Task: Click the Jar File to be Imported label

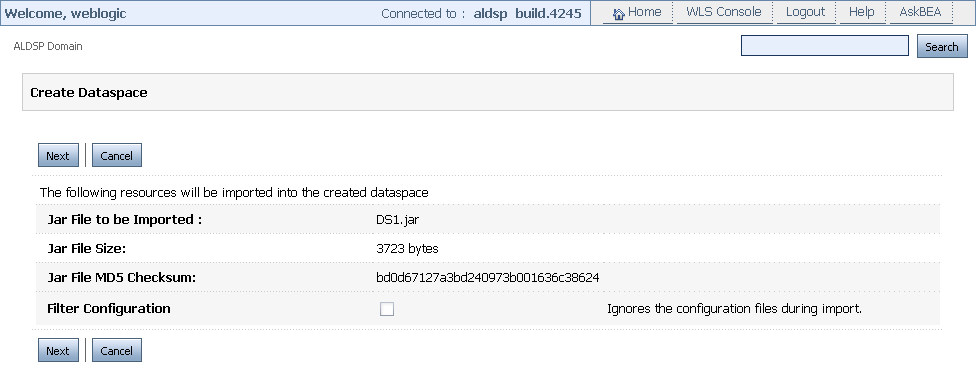Action: click(x=125, y=220)
